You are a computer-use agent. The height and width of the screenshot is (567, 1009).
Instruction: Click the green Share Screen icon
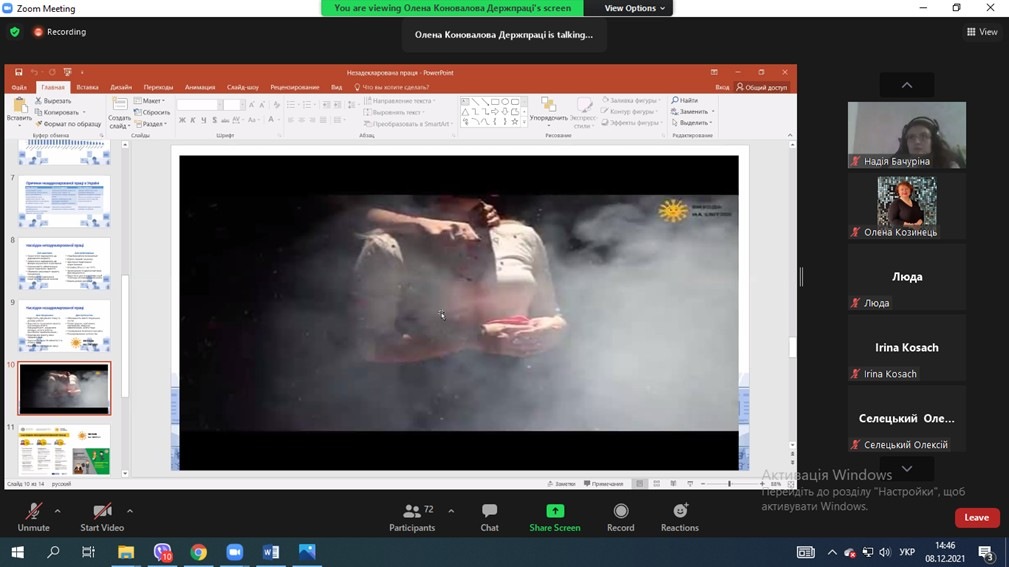click(x=554, y=511)
